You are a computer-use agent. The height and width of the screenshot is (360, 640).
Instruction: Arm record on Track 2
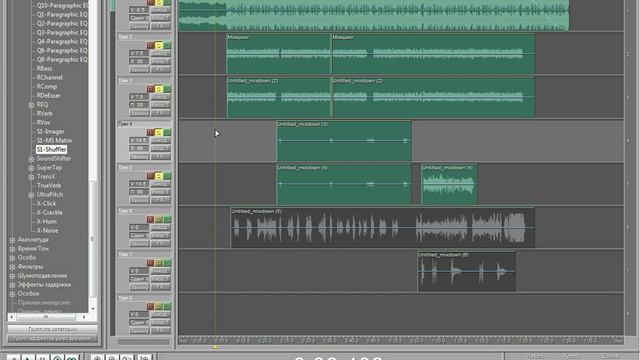click(x=150, y=45)
